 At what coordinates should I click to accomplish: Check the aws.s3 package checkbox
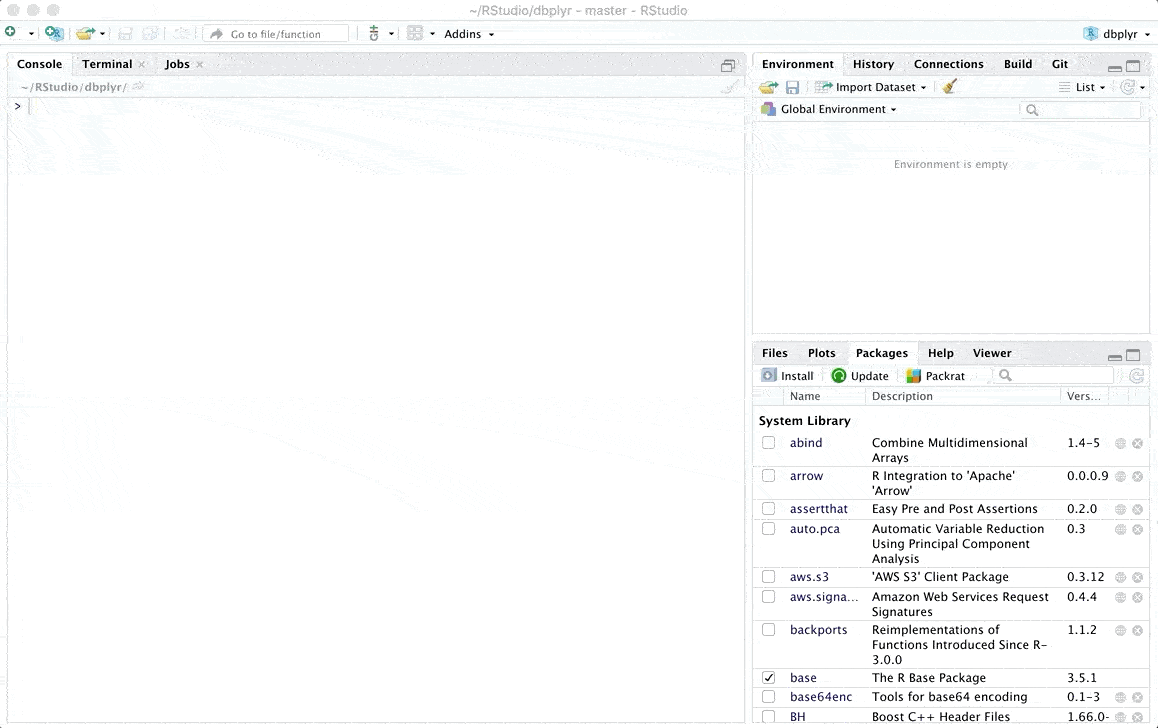(x=768, y=577)
